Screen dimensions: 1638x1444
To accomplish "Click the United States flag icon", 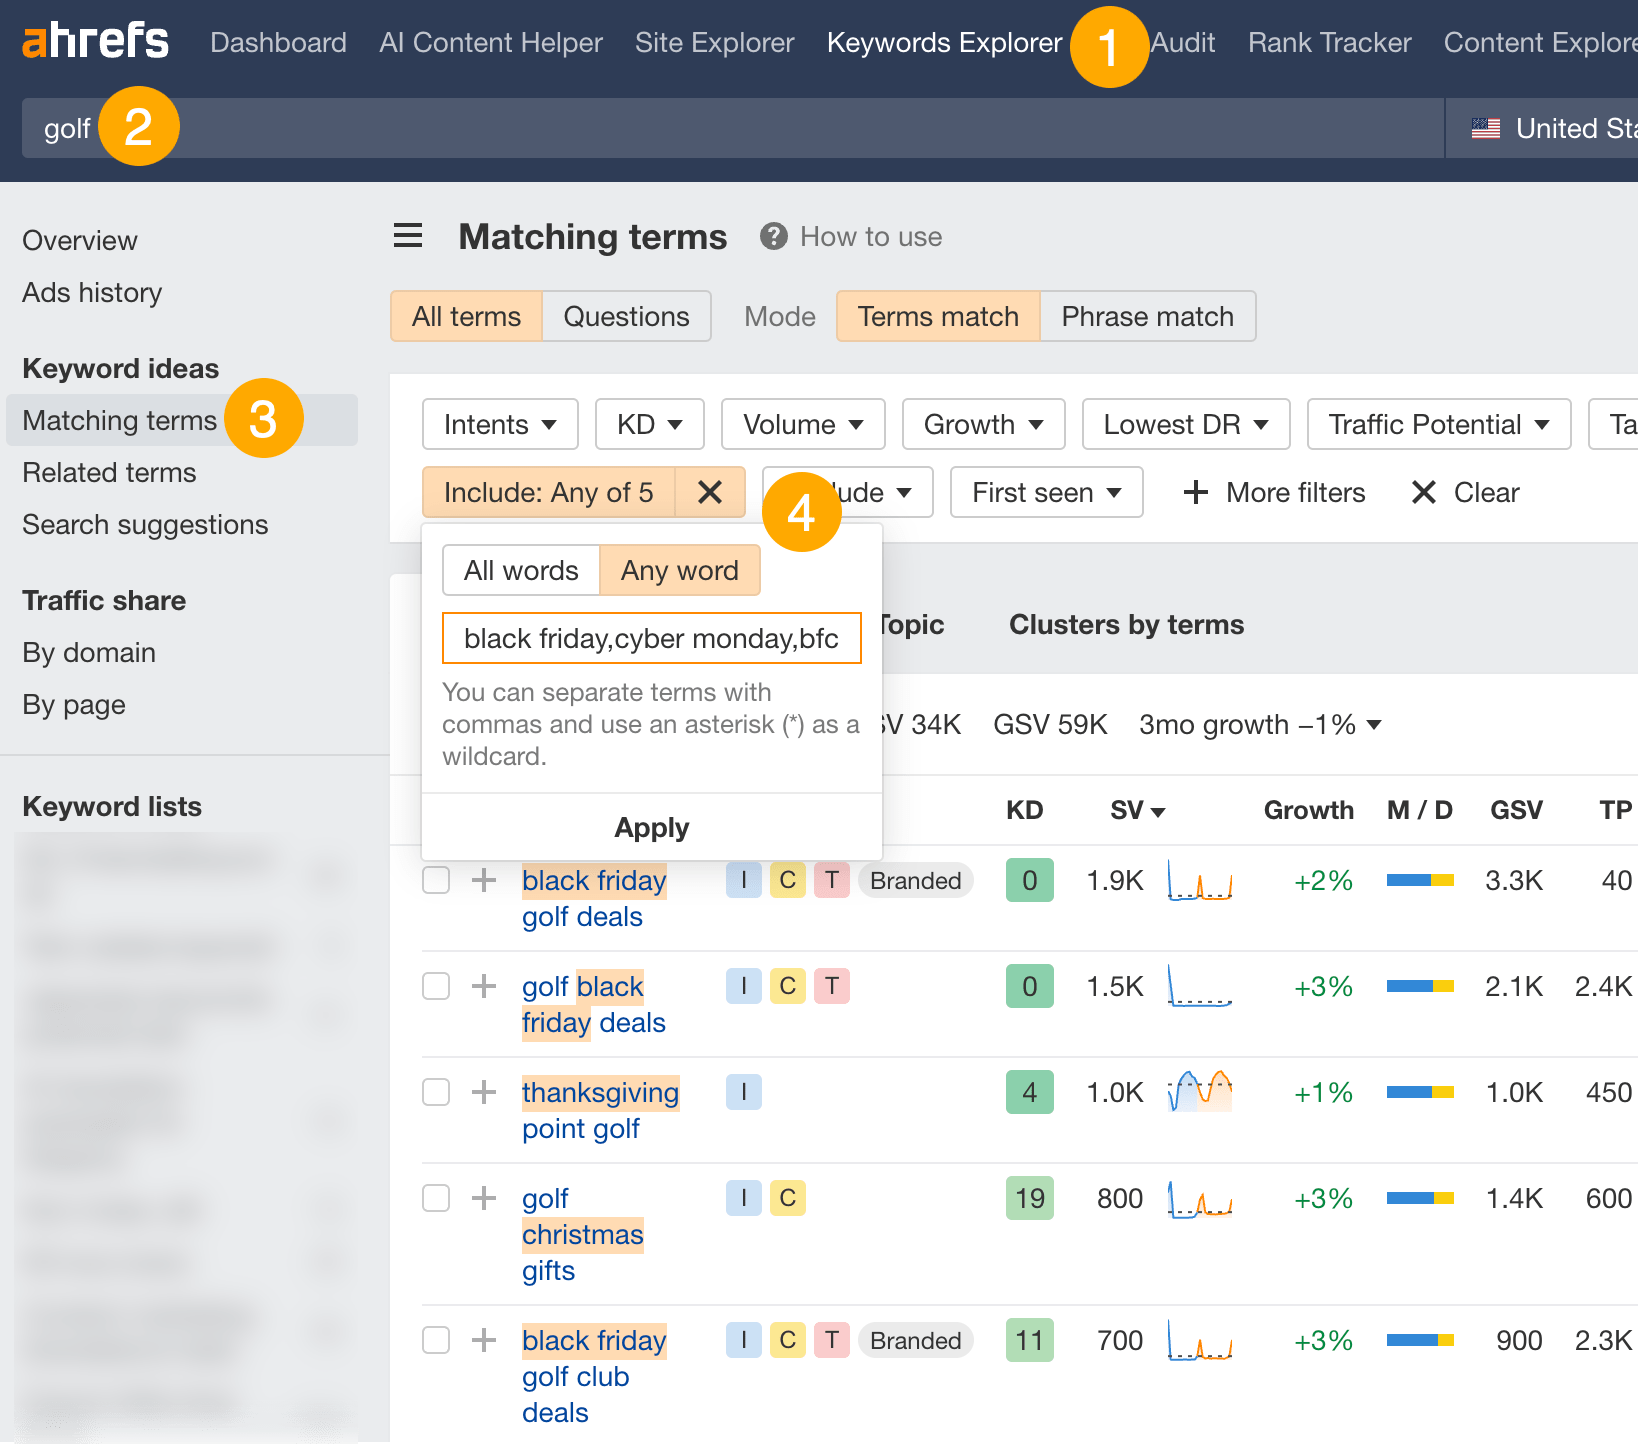I will [1486, 128].
